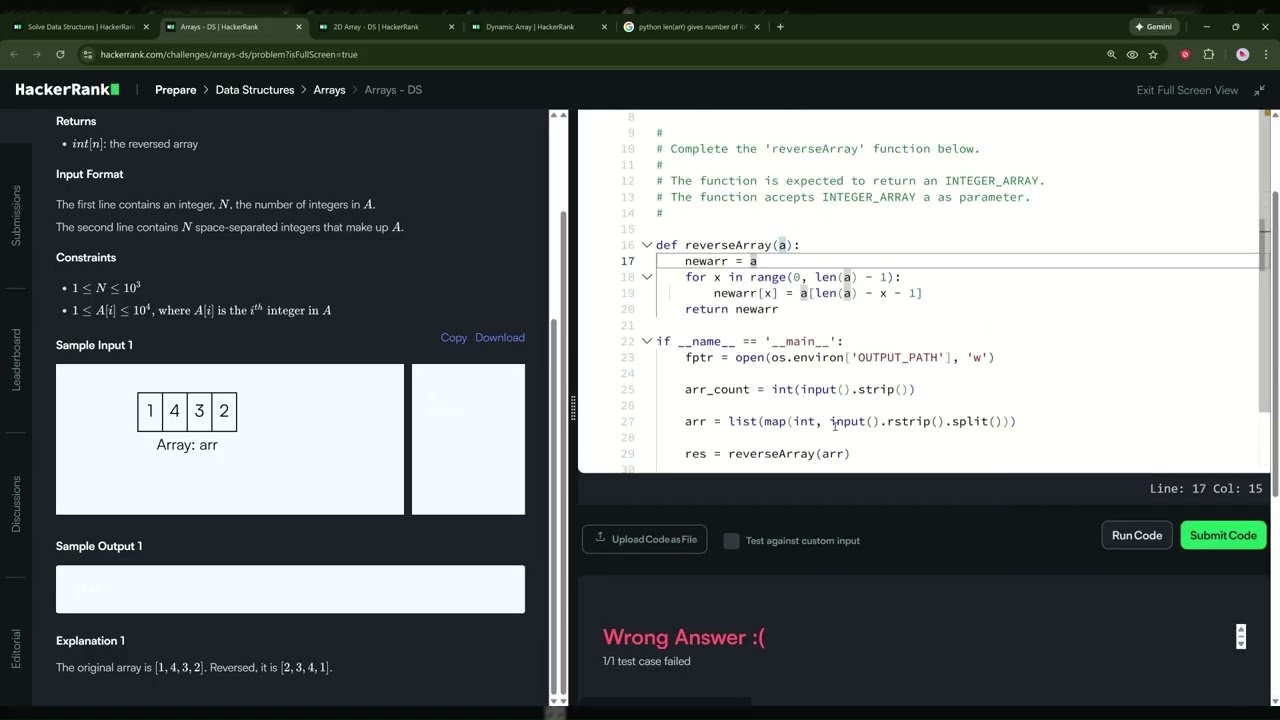The width and height of the screenshot is (1280, 720).
Task: Switch to the python len(arr) Google tab
Action: click(x=690, y=27)
